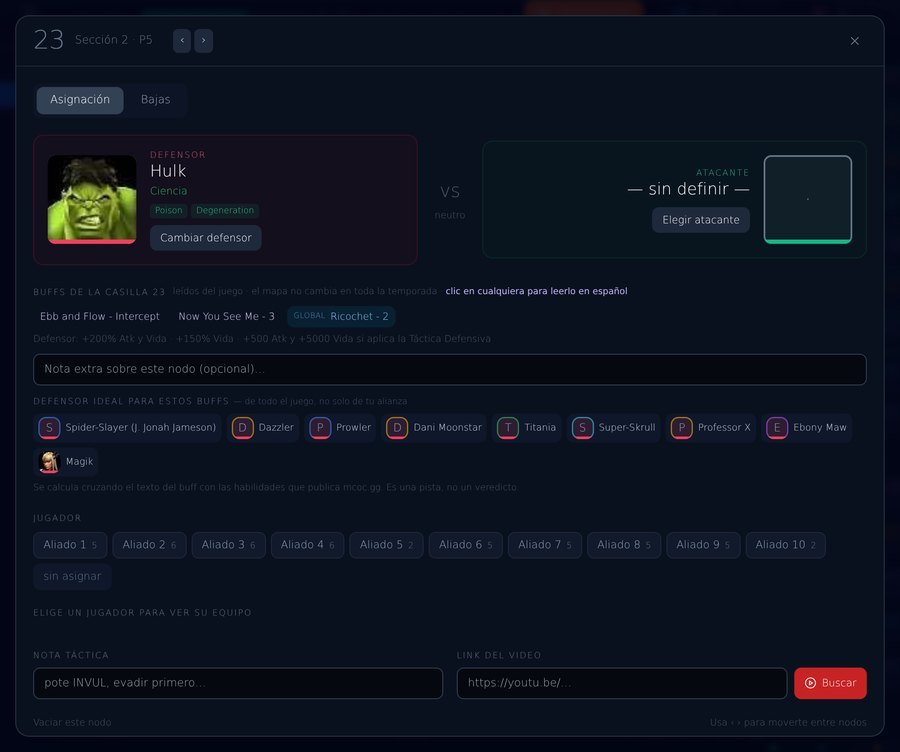The width and height of the screenshot is (900, 752).
Task: Assign node to Aliado 3
Action: [x=228, y=545]
